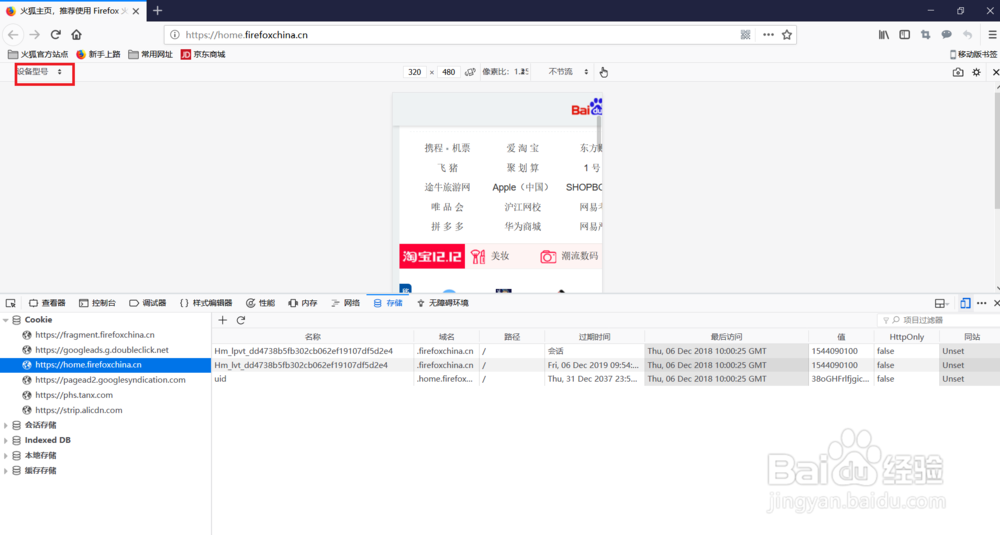Screen dimensions: 1000x535
Task: Expand the Indexed DB node
Action: click(6, 440)
